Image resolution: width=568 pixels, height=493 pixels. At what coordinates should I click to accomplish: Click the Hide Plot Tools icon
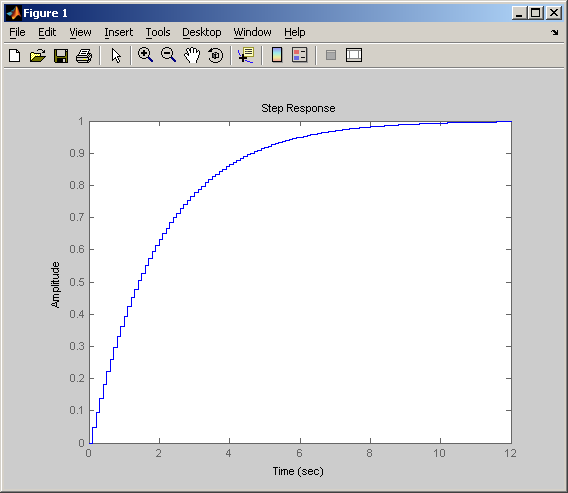[331, 55]
